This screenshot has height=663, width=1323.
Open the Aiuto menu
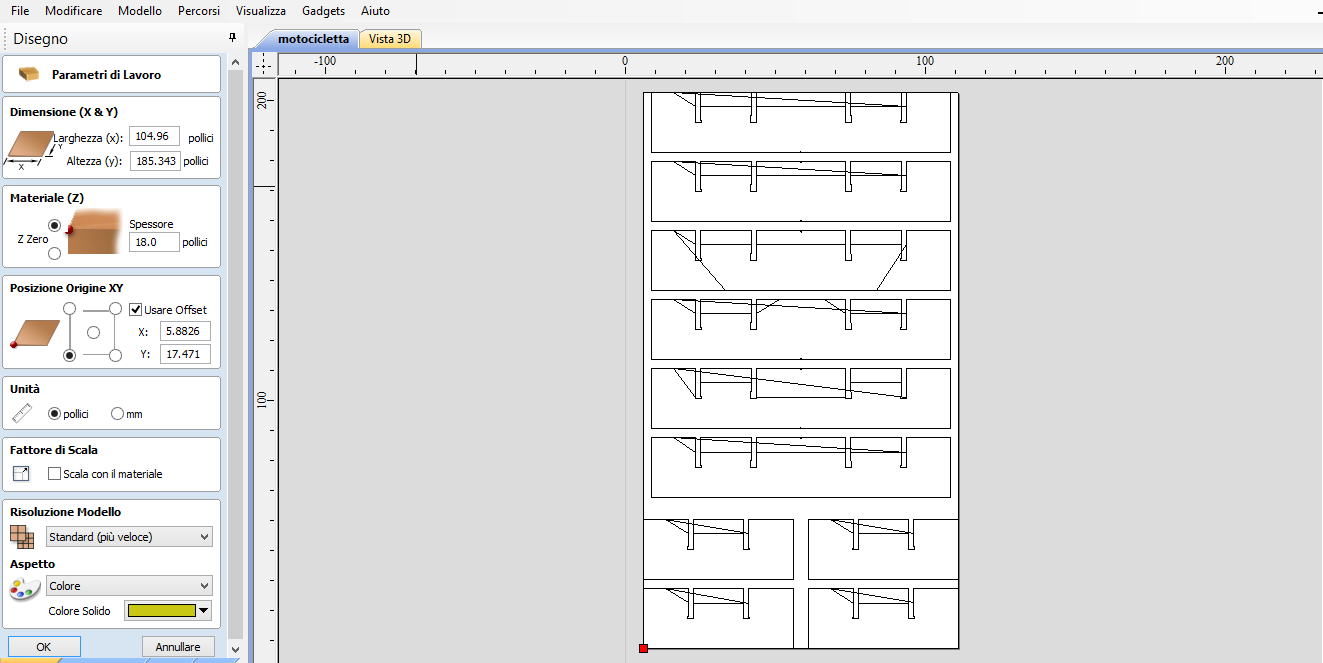click(375, 11)
